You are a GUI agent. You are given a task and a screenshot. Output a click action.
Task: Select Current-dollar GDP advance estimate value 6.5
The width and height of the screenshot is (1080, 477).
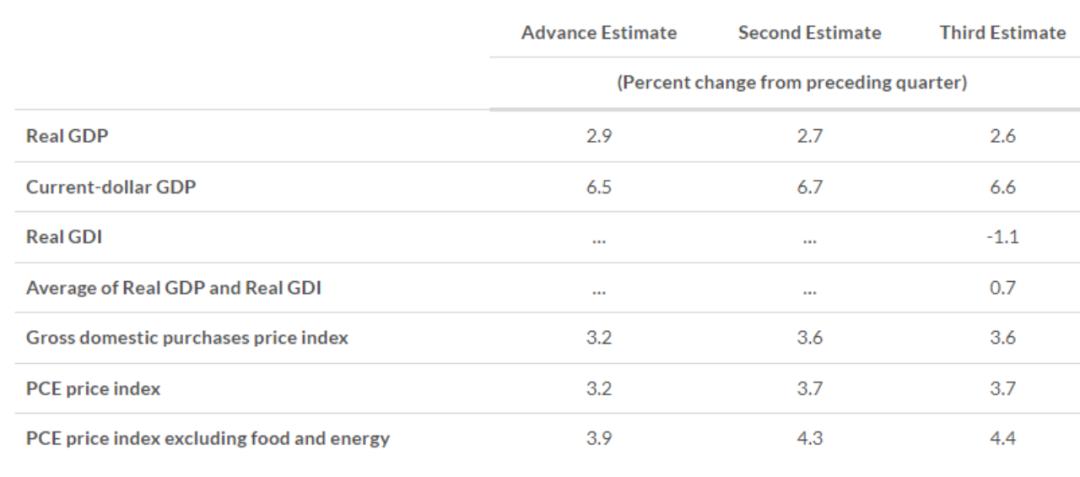click(x=598, y=187)
